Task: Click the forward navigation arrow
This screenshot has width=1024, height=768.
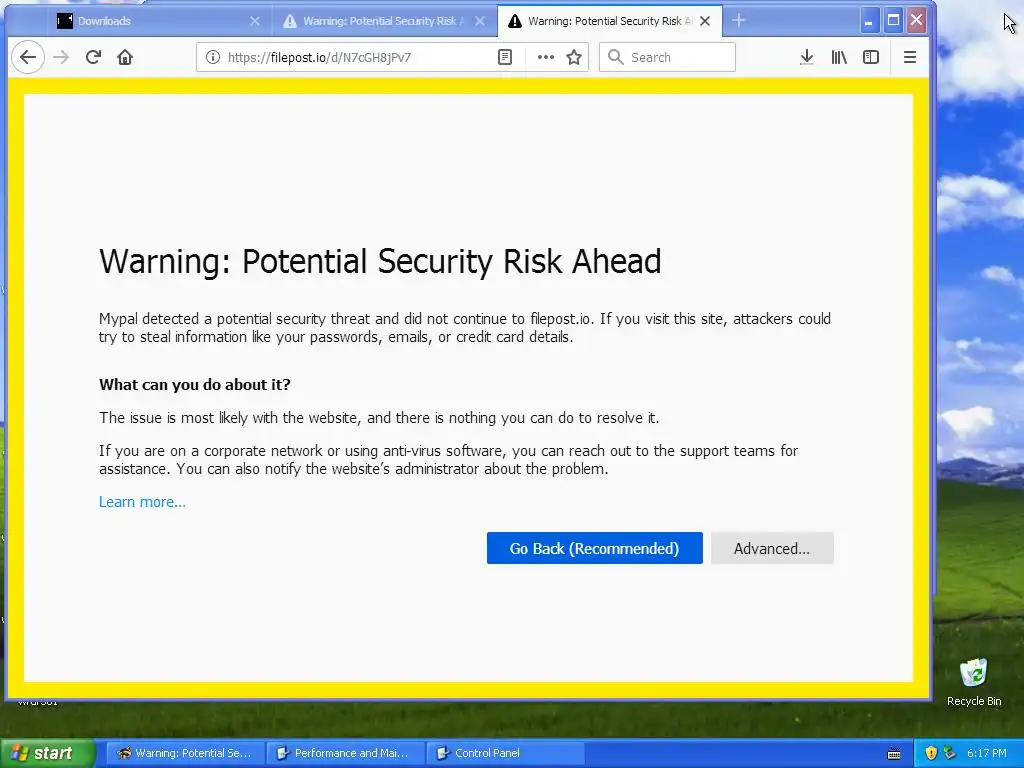Action: [x=61, y=57]
